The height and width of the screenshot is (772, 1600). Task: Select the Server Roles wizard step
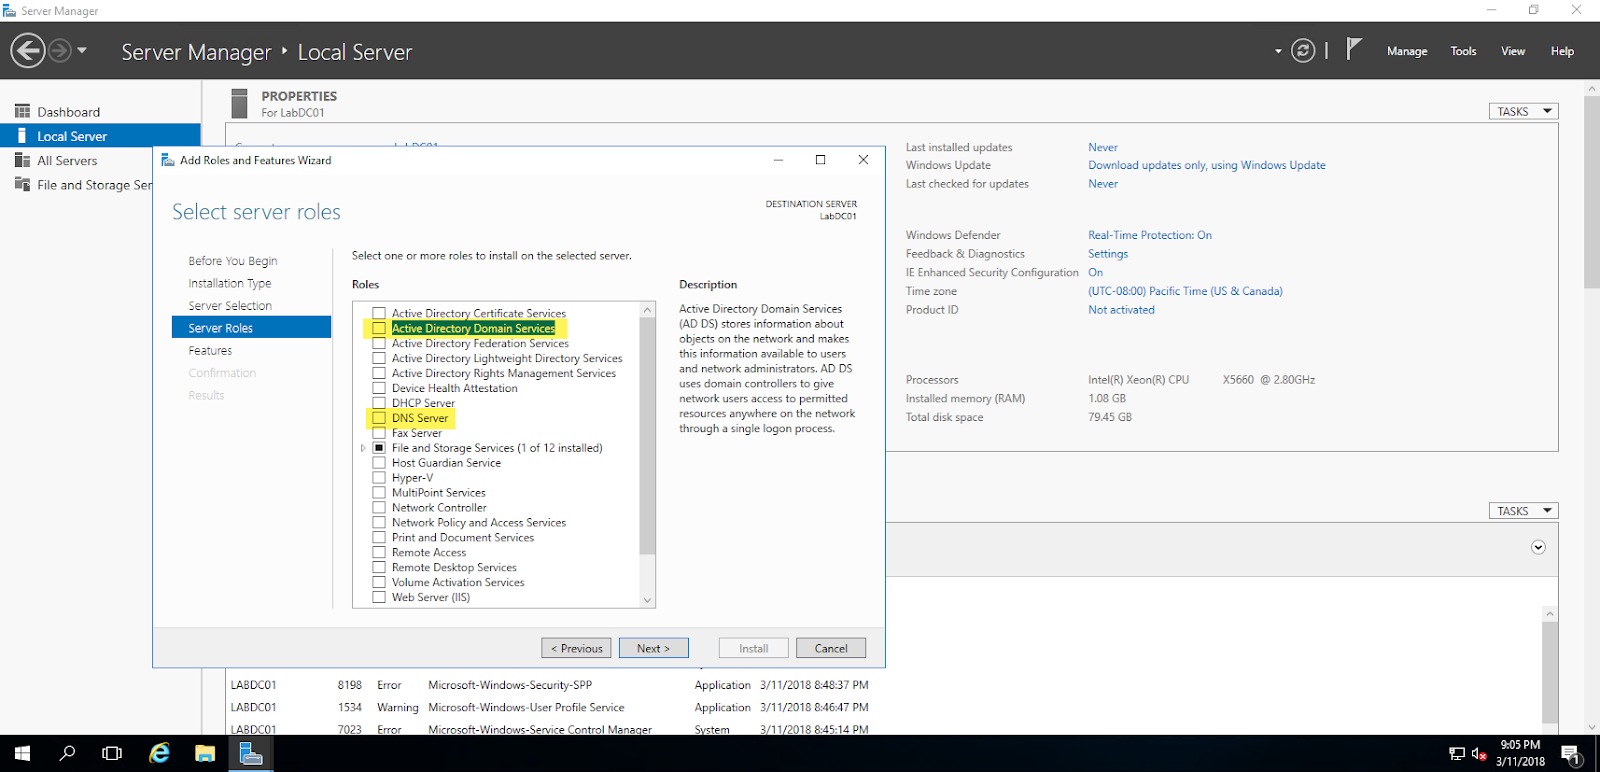[252, 328]
